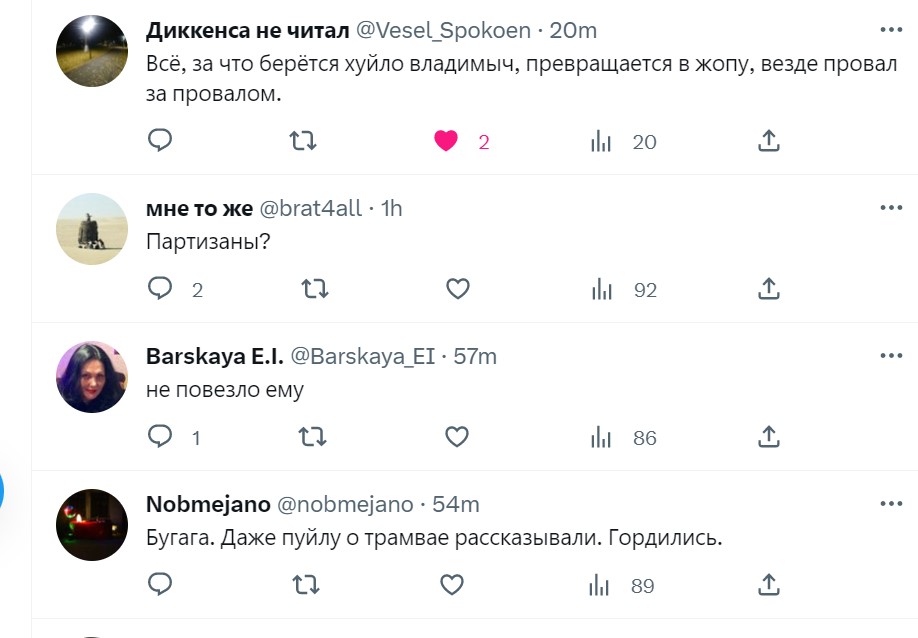Retweet the Vesel_Spokoen post

(x=302, y=141)
